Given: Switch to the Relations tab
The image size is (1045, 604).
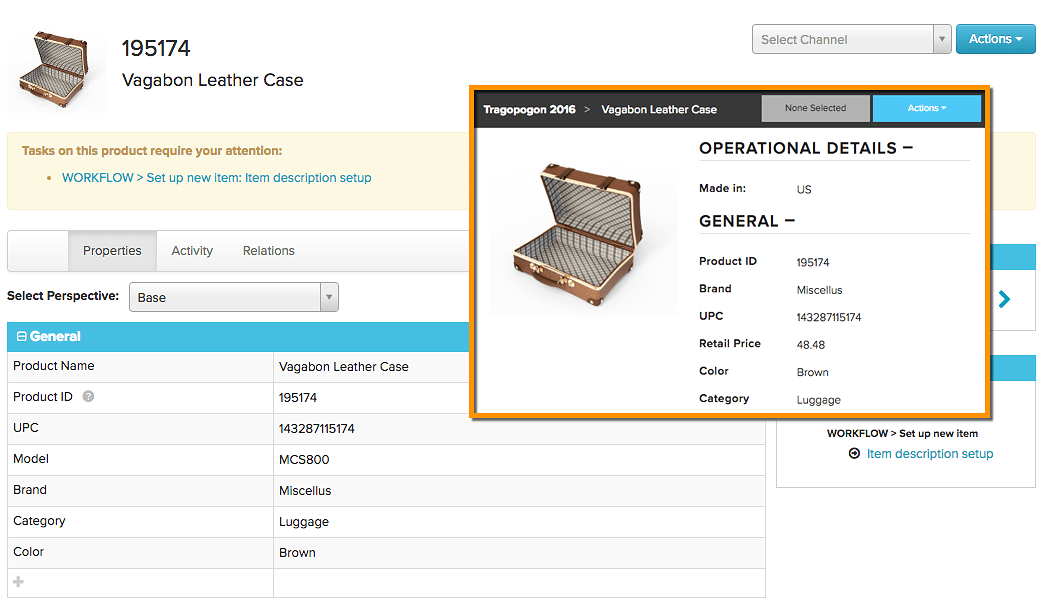Looking at the screenshot, I should pyautogui.click(x=269, y=251).
